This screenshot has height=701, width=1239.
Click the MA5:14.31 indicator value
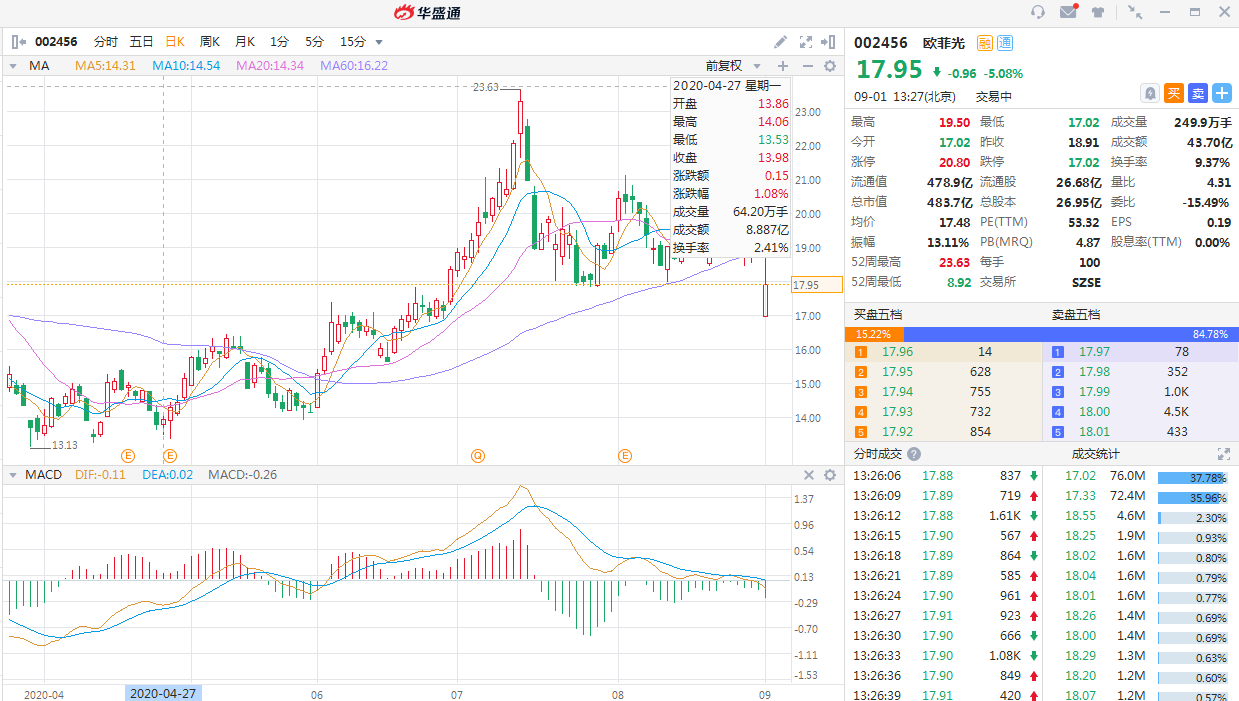point(105,66)
